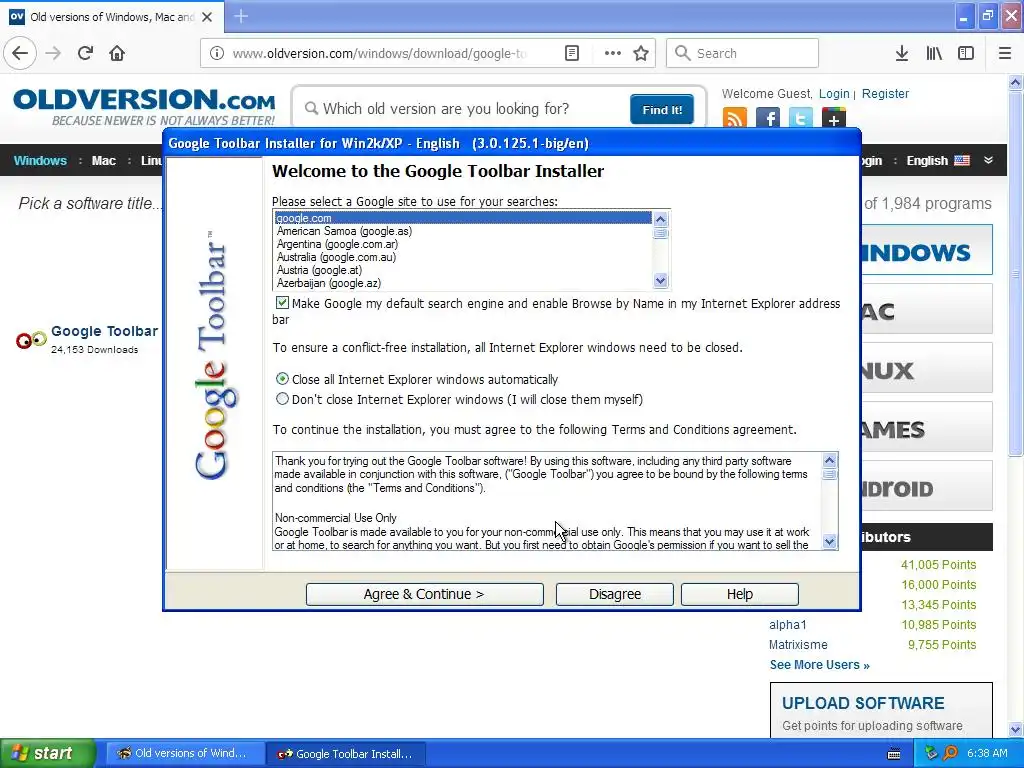The height and width of the screenshot is (768, 1024).
Task: Click Agree & Continue button
Action: [424, 594]
